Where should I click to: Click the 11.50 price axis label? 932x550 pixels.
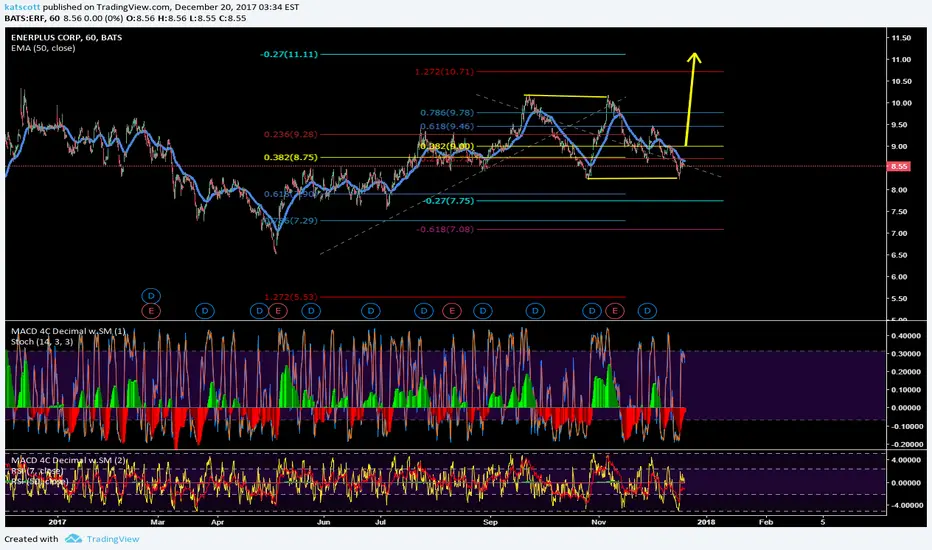pos(901,37)
